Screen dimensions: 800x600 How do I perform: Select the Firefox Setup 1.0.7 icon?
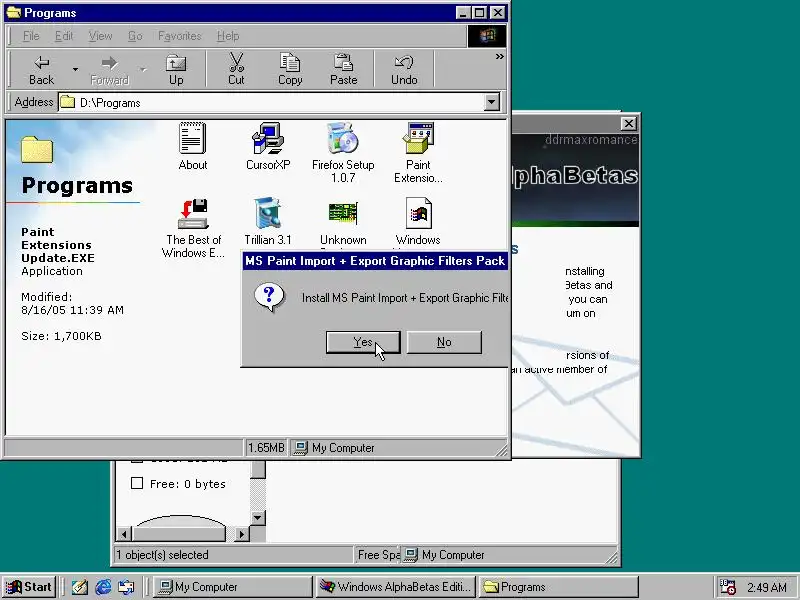click(342, 138)
